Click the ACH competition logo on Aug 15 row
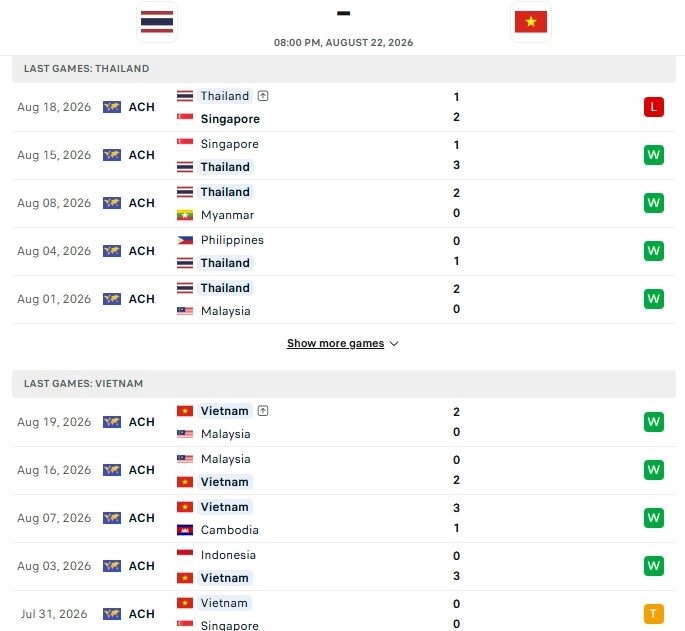The image size is (685, 631). (112, 155)
